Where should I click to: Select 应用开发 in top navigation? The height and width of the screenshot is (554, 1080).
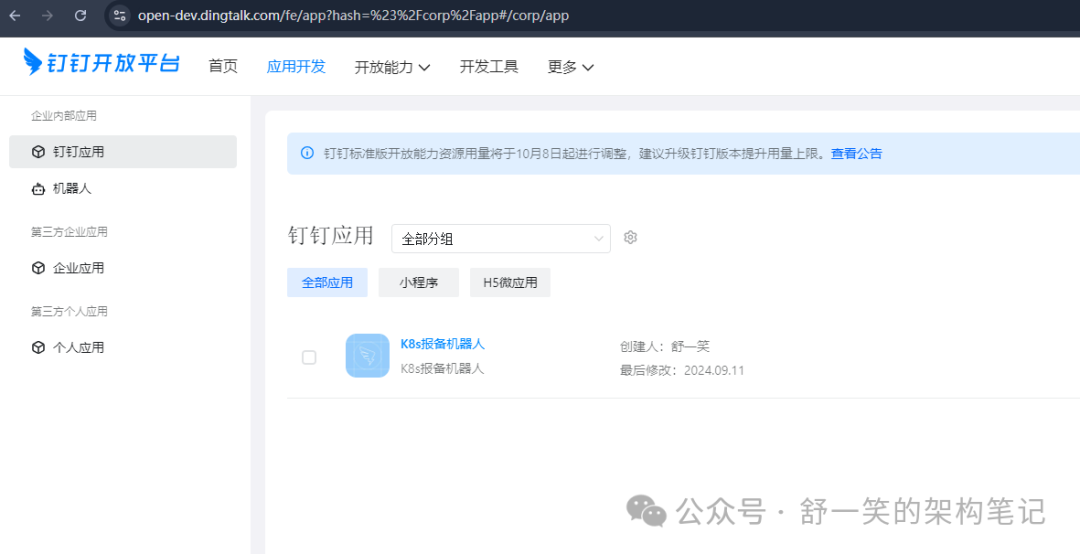pos(296,66)
